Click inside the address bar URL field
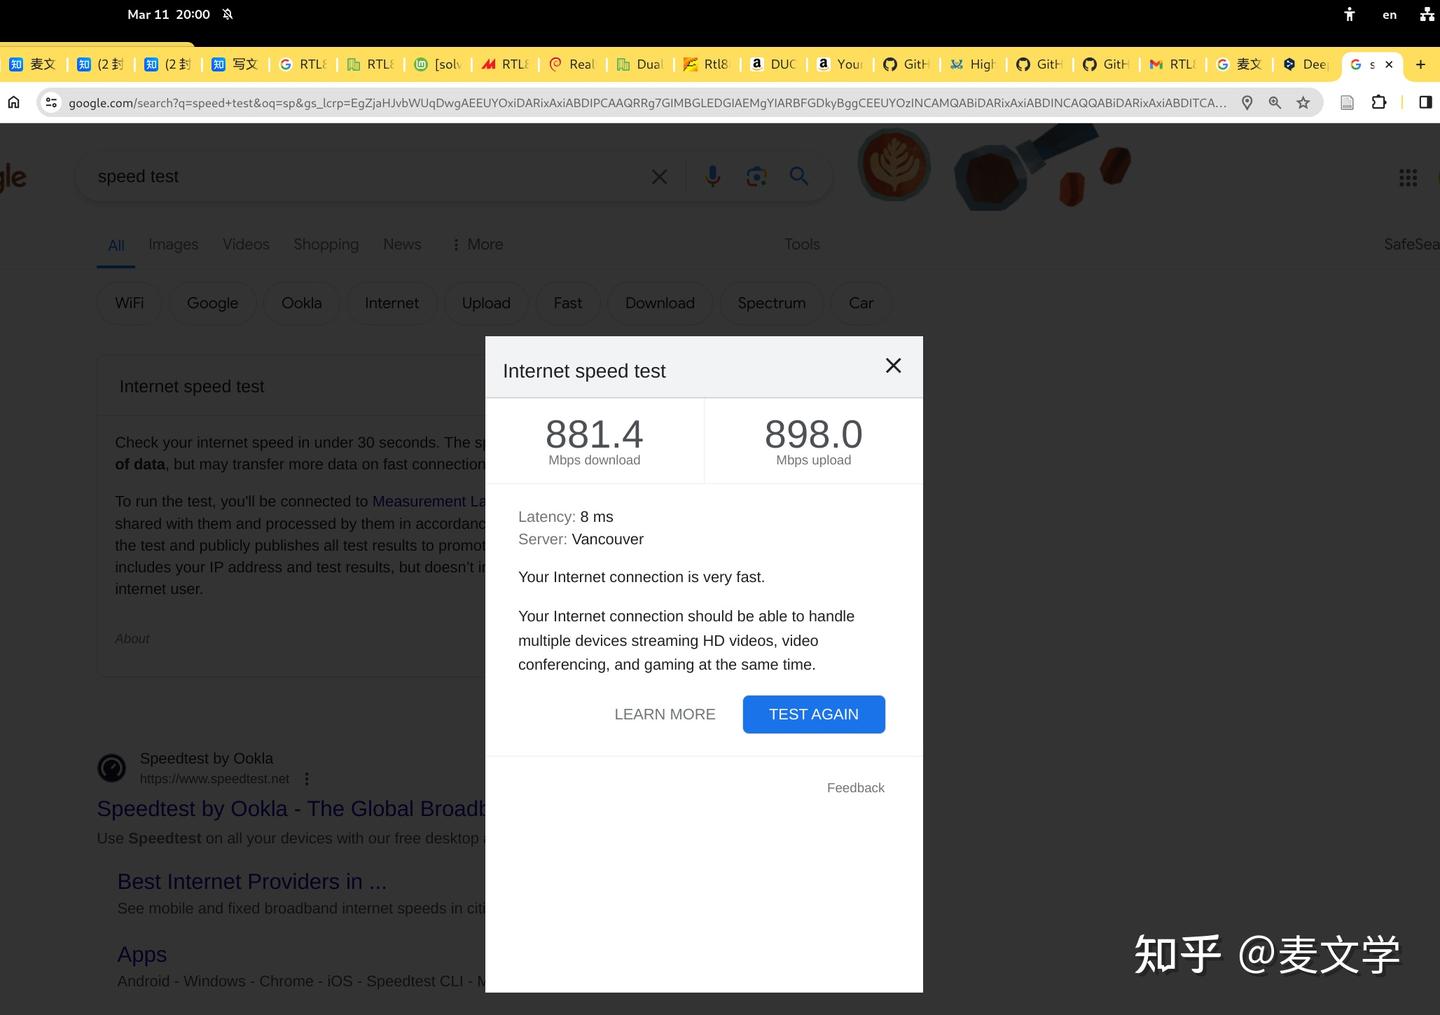1440x1015 pixels. pyautogui.click(x=600, y=102)
